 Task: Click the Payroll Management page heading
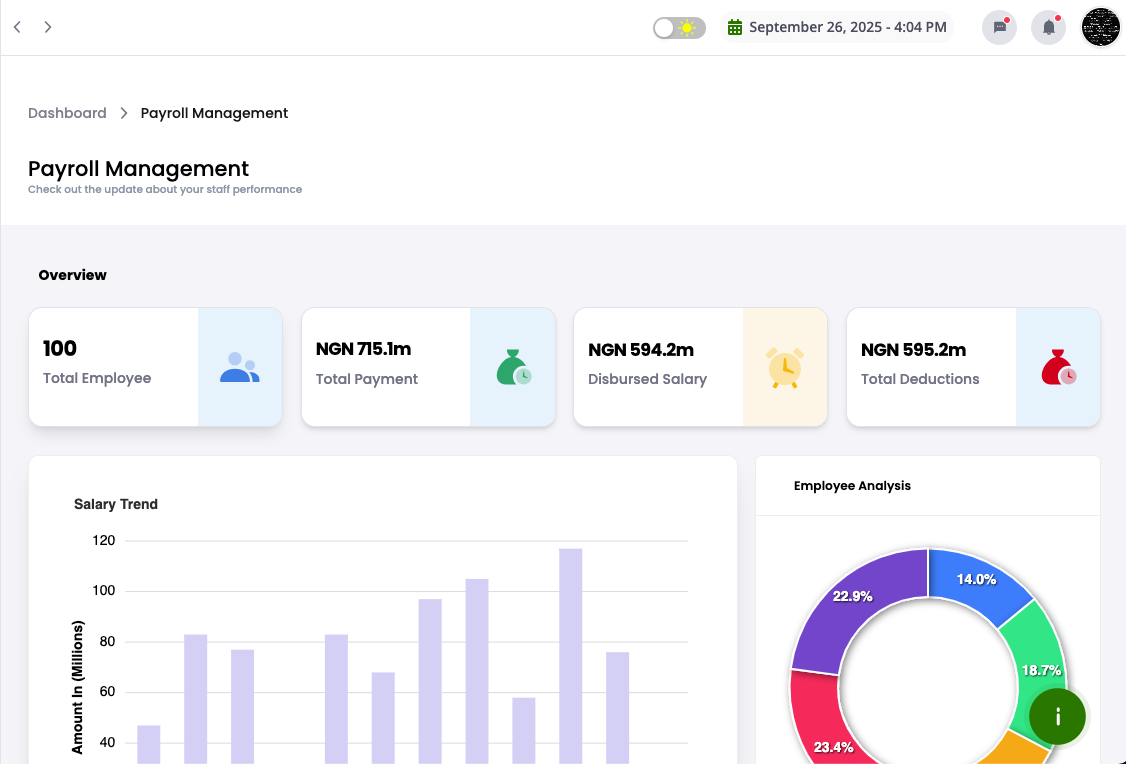(139, 168)
